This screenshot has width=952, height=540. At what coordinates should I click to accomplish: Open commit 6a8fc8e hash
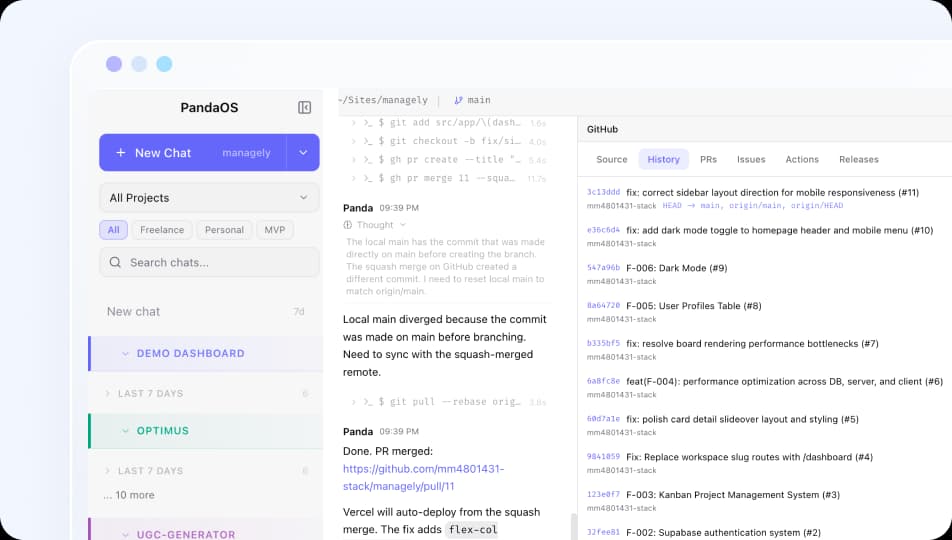604,381
